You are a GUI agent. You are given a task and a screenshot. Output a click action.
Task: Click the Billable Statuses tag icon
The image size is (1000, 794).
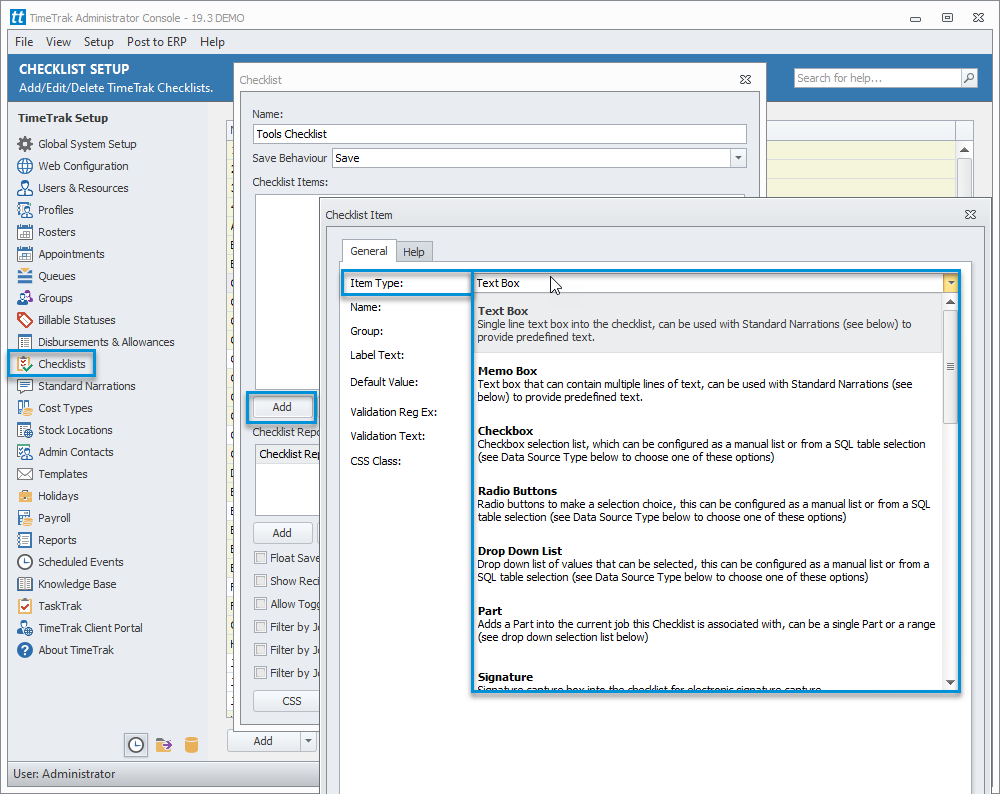[25, 320]
